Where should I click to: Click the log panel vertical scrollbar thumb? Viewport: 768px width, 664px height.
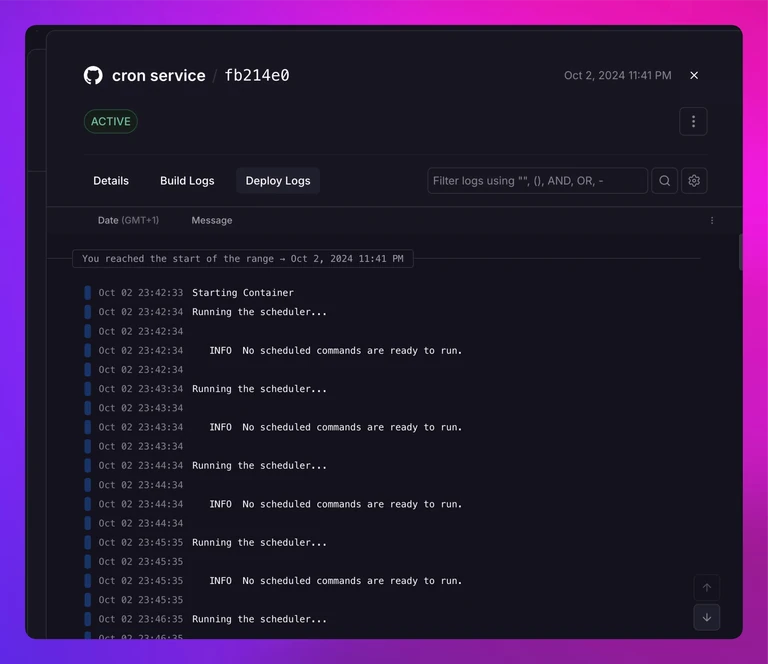pos(740,252)
